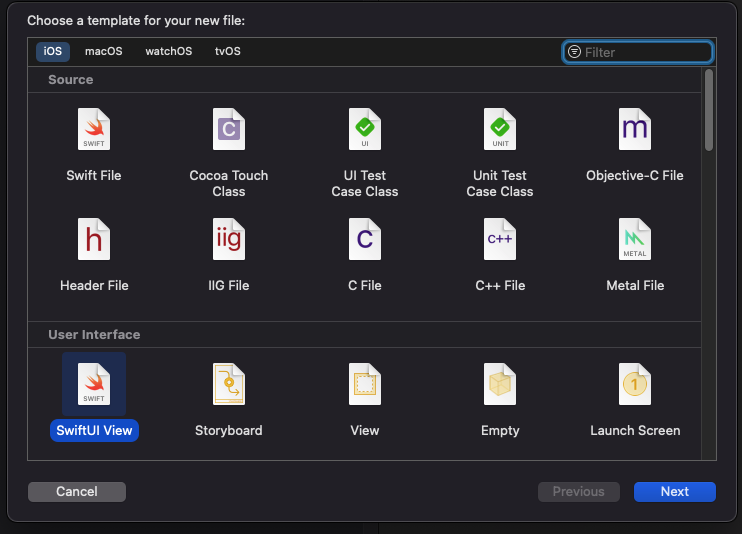Click the 'Swift File' label text
This screenshot has height=534, width=742.
tap(94, 176)
